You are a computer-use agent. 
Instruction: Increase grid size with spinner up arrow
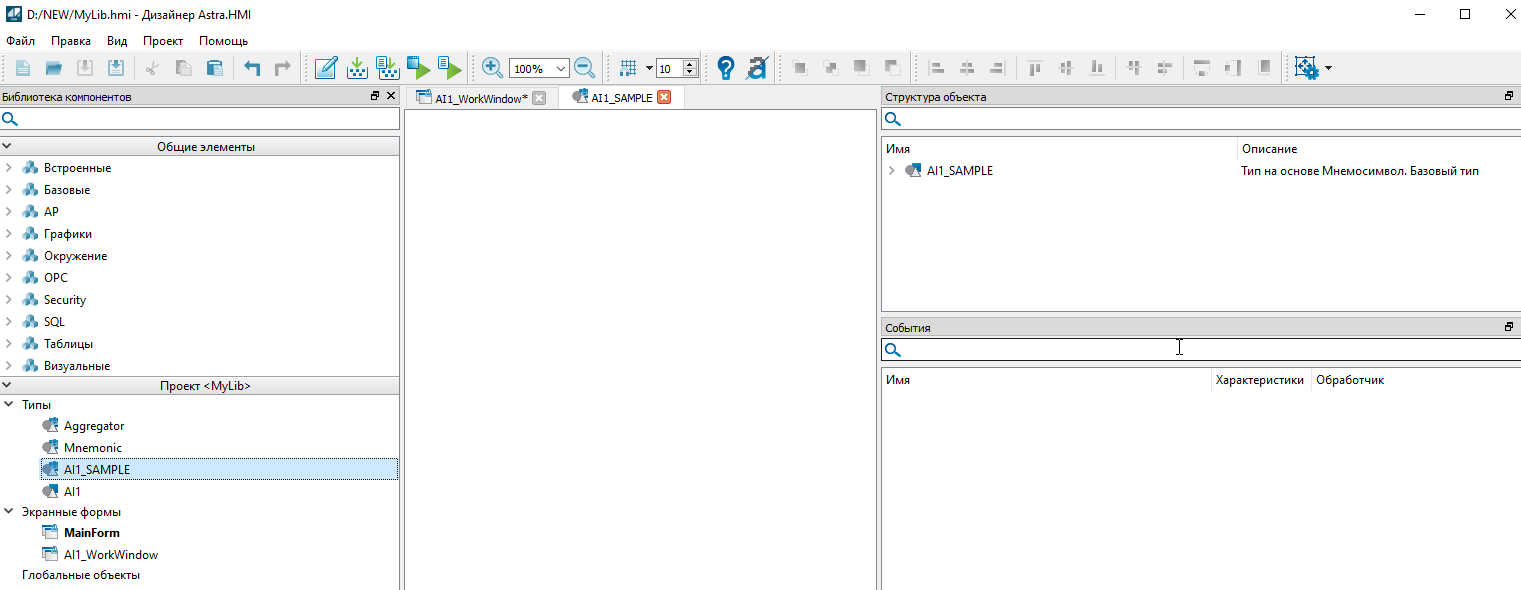coord(690,64)
